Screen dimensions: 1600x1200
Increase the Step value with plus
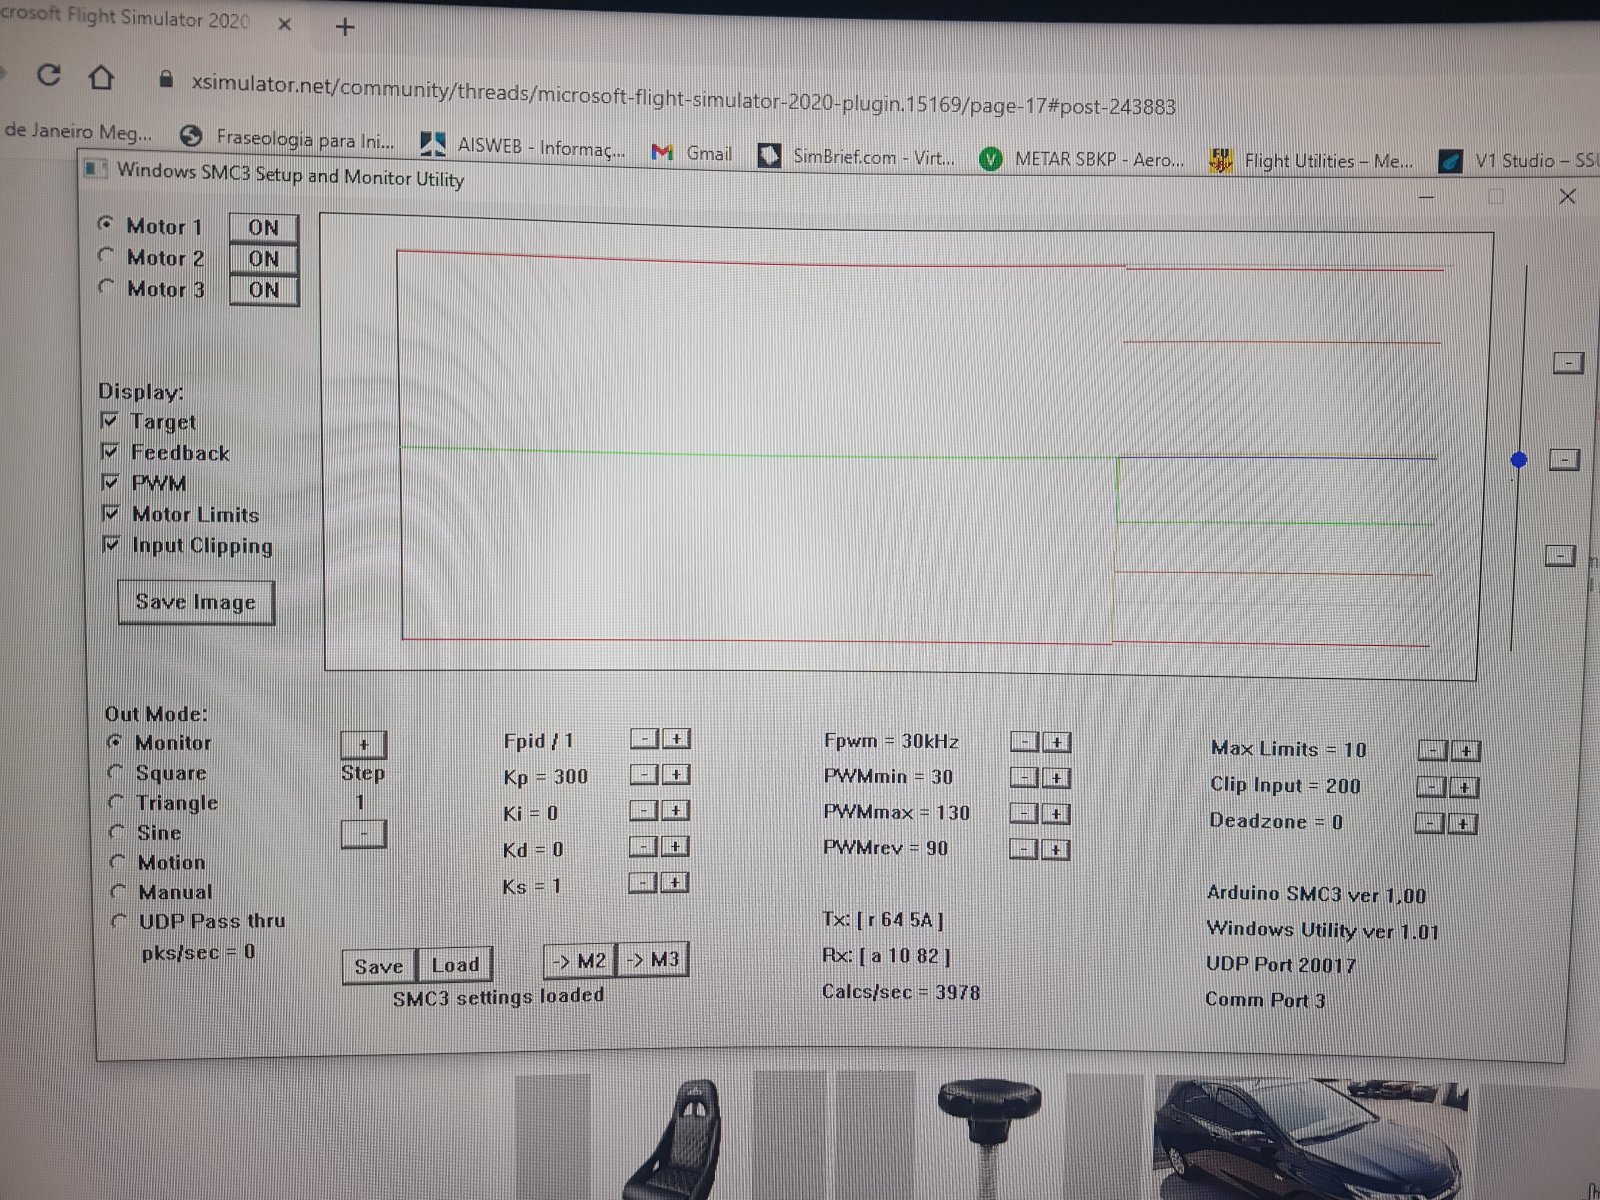[363, 744]
